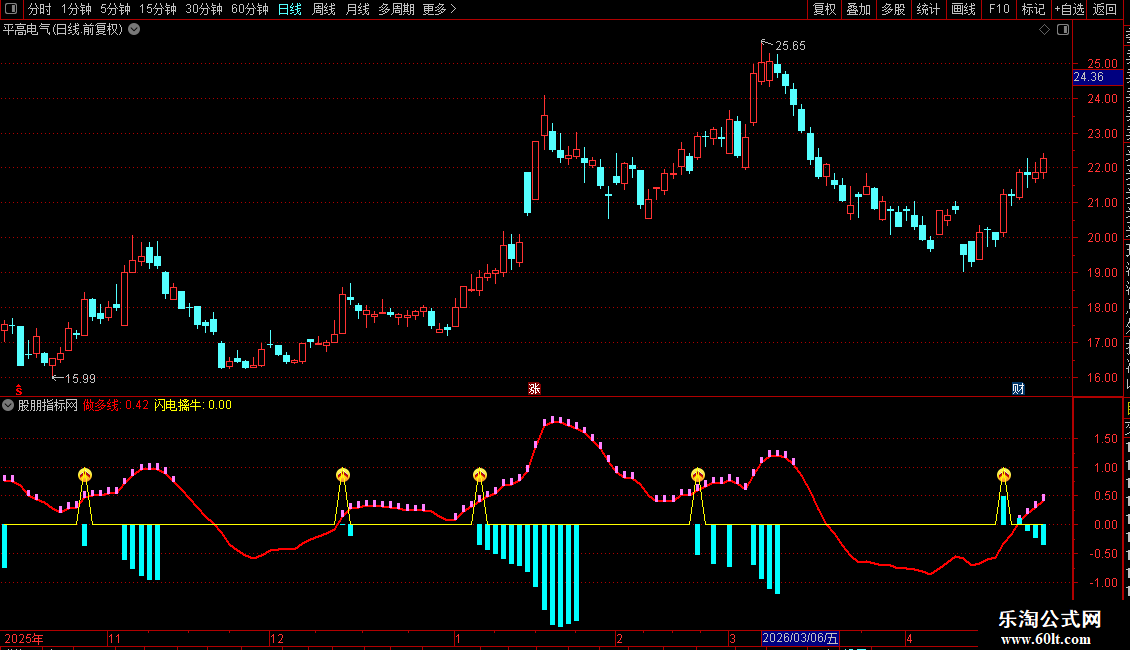The width and height of the screenshot is (1130, 650).
Task: Click the 闪电擒牛: 0.00 indicator value
Action: pyautogui.click(x=193, y=405)
